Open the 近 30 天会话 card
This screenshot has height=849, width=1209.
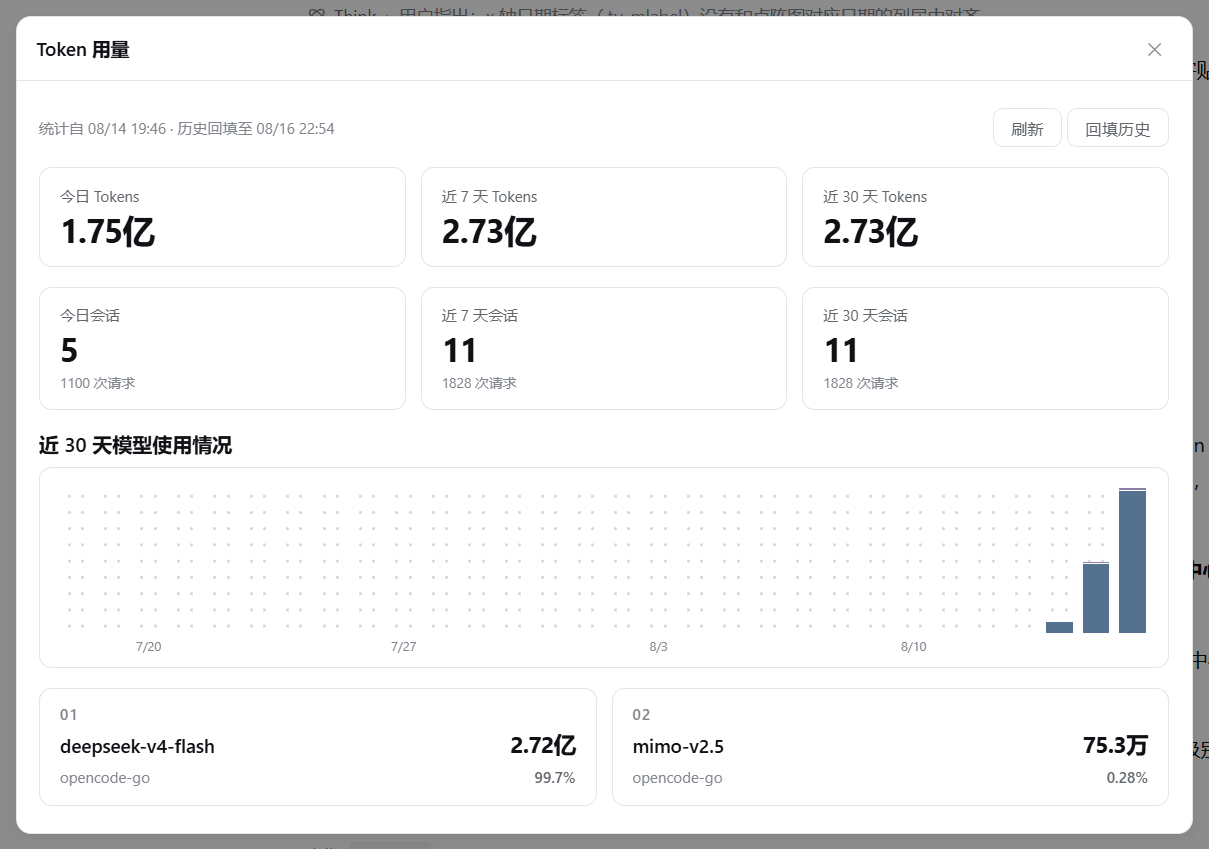pos(985,349)
